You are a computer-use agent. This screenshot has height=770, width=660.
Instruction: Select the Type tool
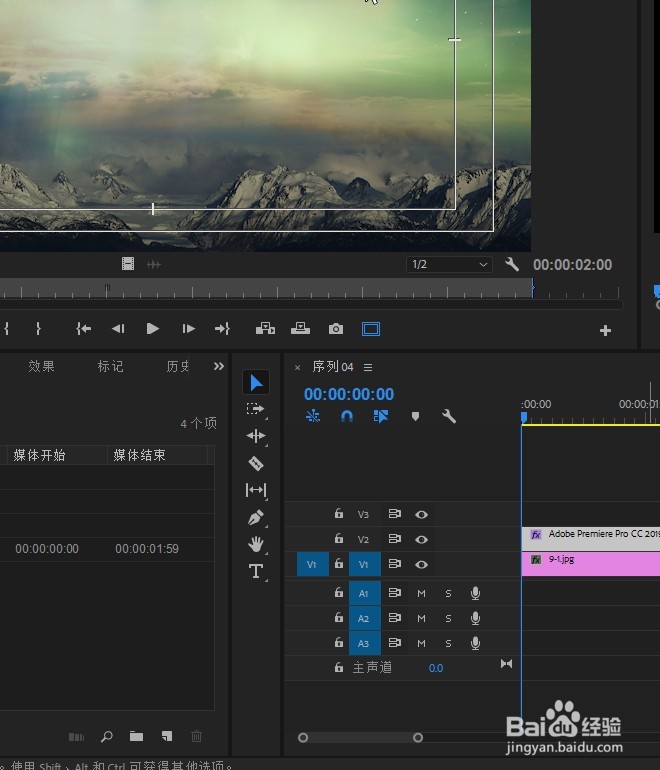coord(256,571)
